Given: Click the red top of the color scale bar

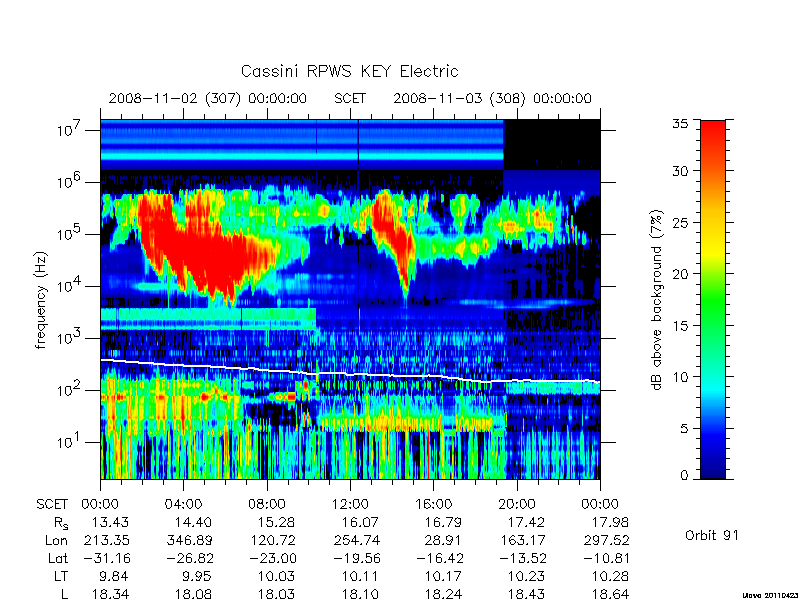Looking at the screenshot, I should tap(713, 133).
